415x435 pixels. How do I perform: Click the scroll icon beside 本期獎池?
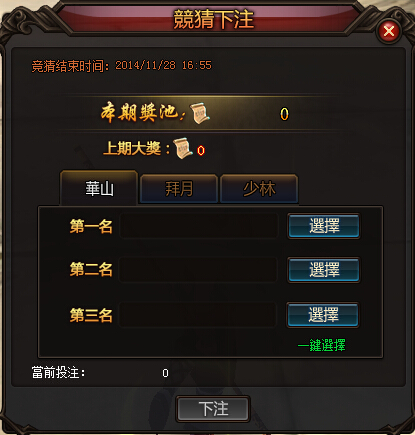[x=200, y=113]
